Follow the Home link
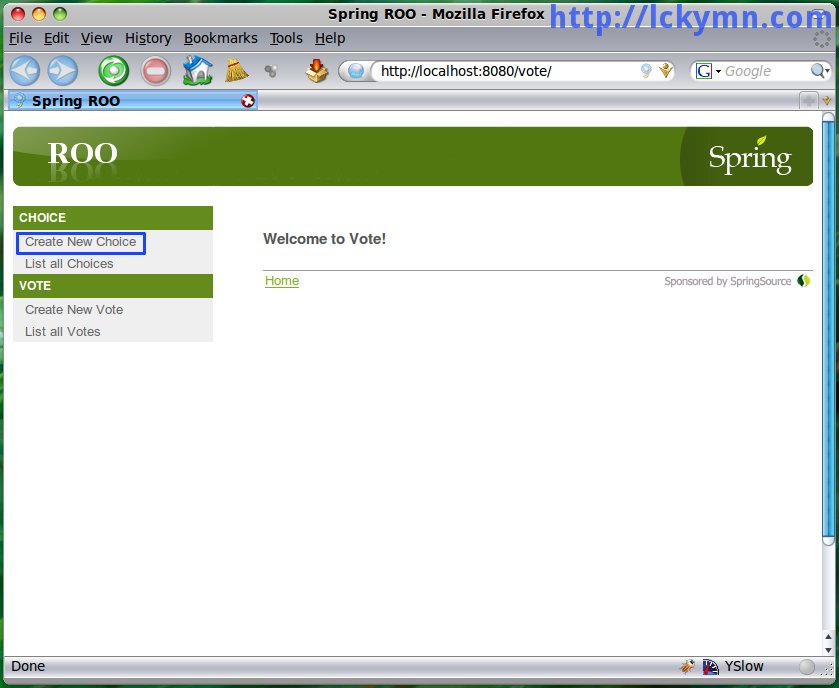Viewport: 839px width, 688px height. (x=282, y=281)
